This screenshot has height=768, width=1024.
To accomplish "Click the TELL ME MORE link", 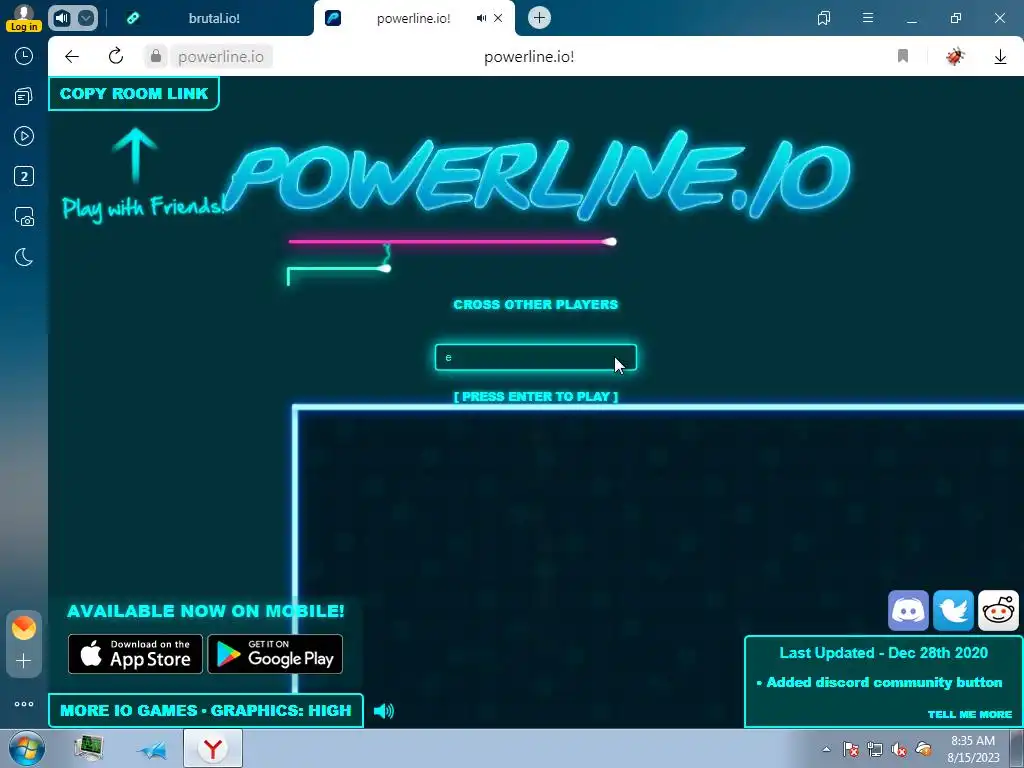I will point(970,714).
